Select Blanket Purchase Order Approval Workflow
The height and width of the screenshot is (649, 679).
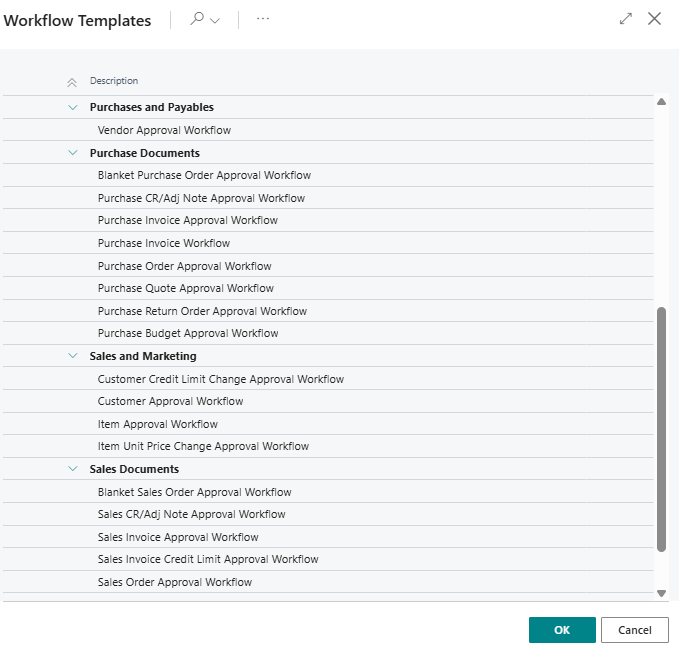coord(204,175)
